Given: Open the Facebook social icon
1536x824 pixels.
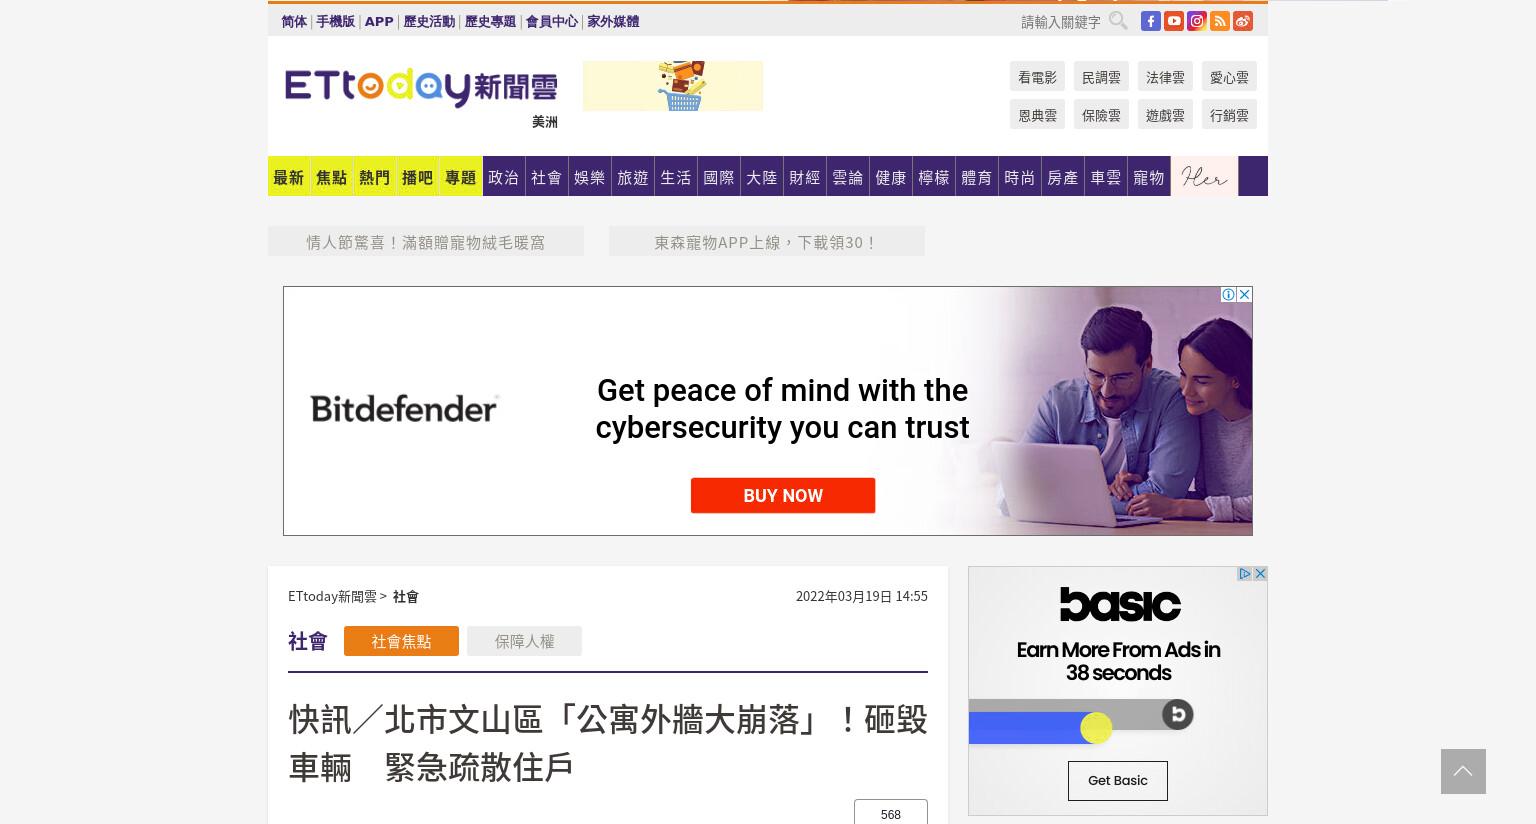Looking at the screenshot, I should coord(1151,21).
